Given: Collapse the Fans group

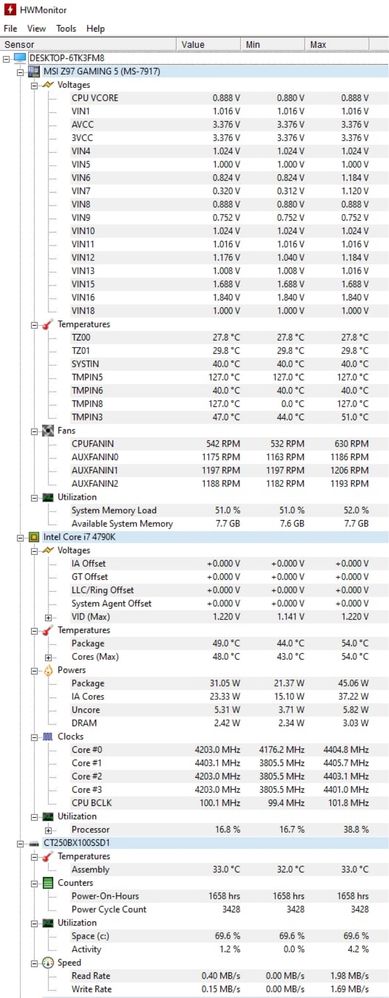Looking at the screenshot, I should [34, 431].
